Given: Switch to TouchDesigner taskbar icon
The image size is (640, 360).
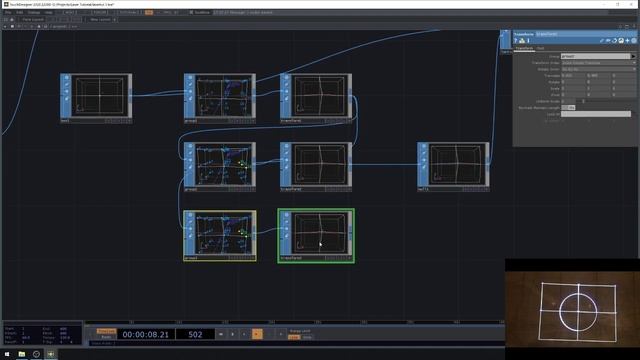Looking at the screenshot, I should [x=51, y=354].
